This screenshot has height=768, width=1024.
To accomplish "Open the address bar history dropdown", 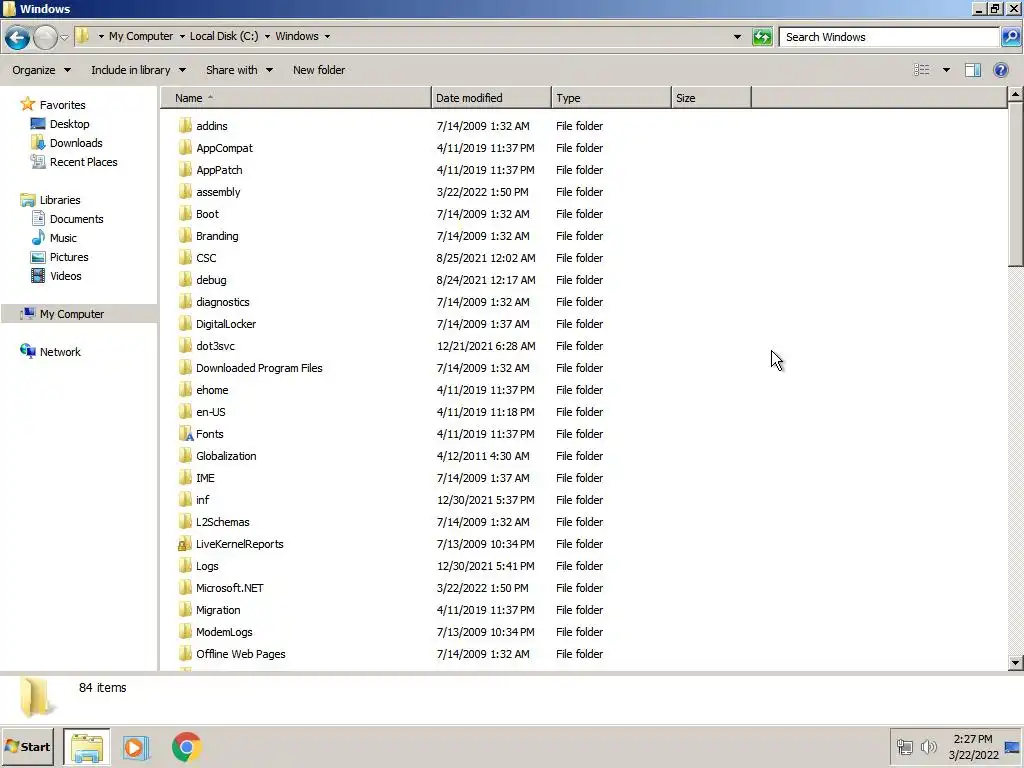I will pyautogui.click(x=737, y=37).
